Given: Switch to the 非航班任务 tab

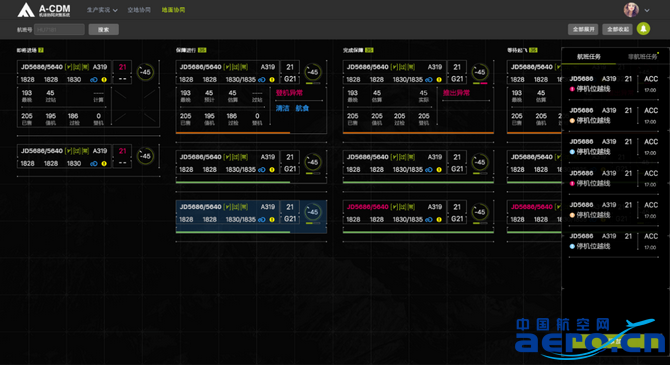Looking at the screenshot, I should 642,56.
